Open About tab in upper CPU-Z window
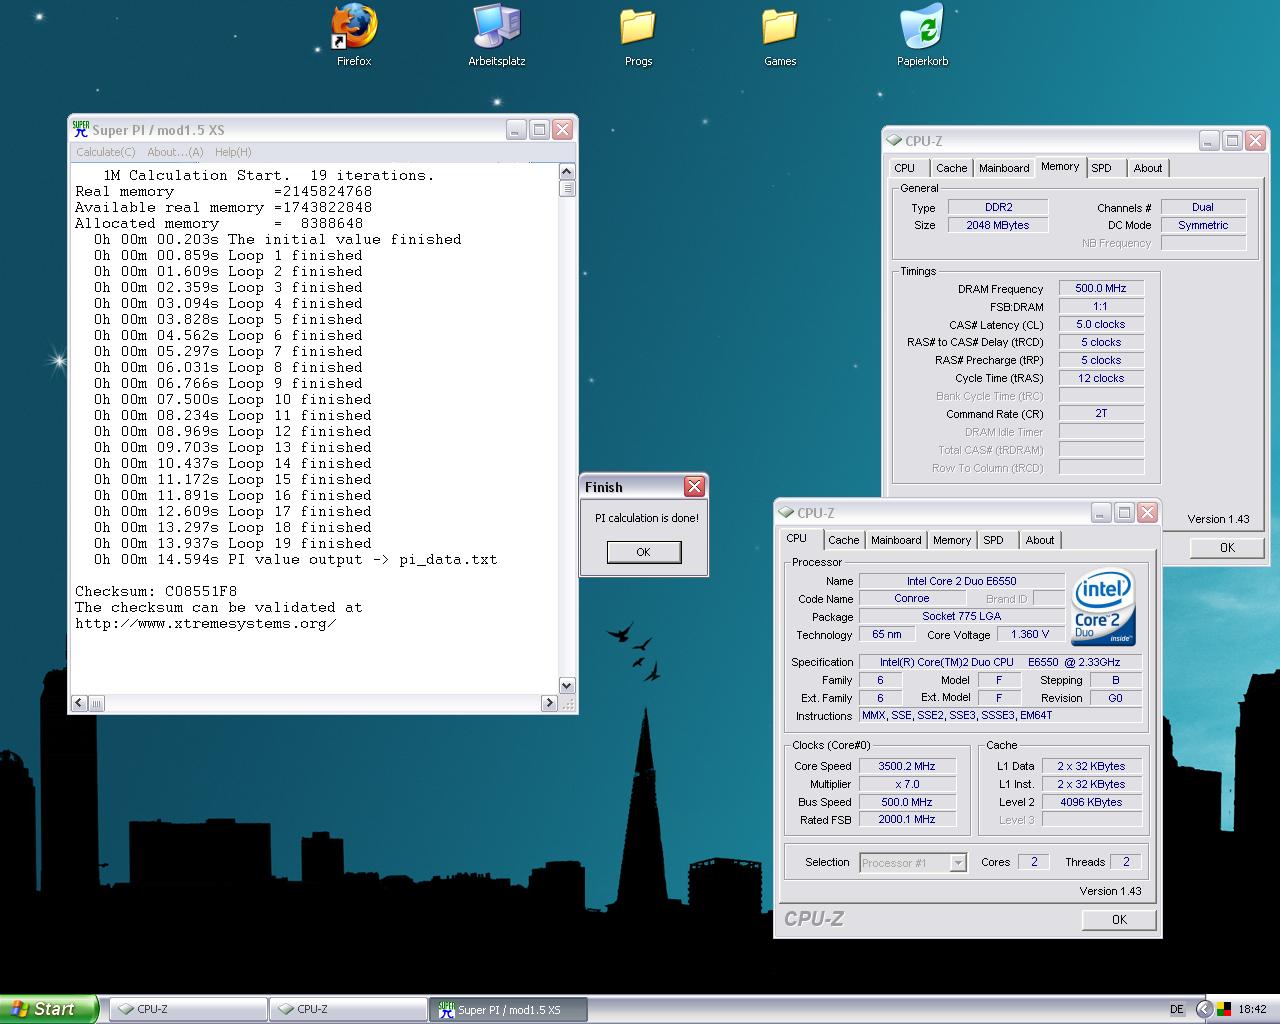1280x1024 pixels. [x=1148, y=168]
